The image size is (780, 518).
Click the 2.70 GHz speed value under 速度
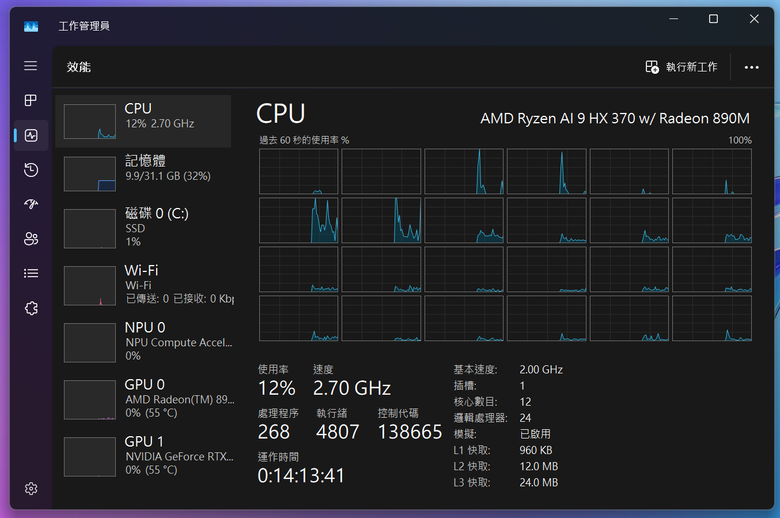click(x=352, y=388)
